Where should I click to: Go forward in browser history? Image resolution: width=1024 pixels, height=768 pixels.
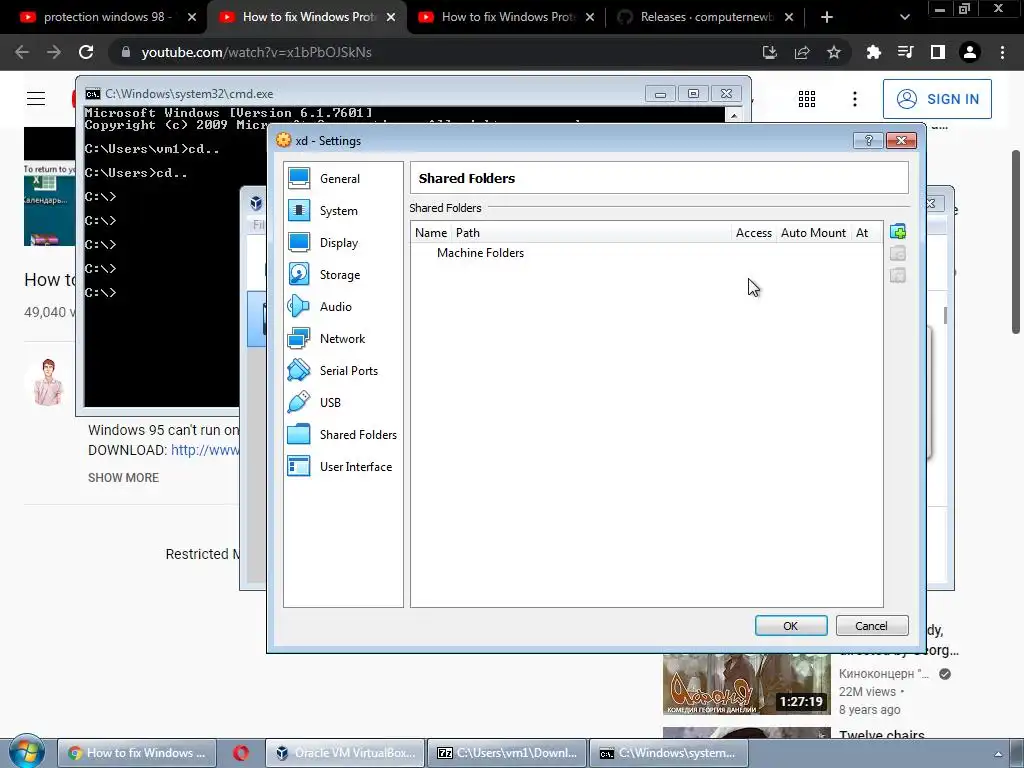[54, 52]
